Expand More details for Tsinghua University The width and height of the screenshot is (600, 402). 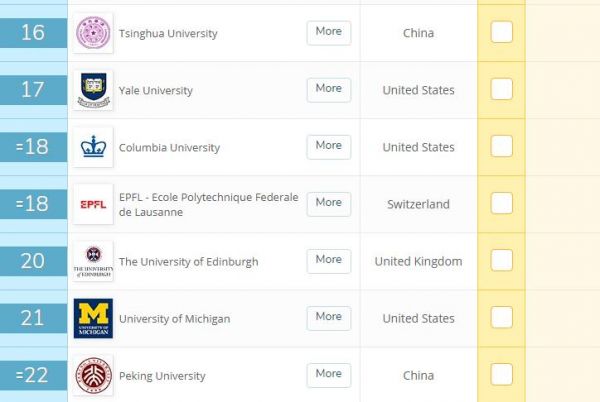point(328,32)
